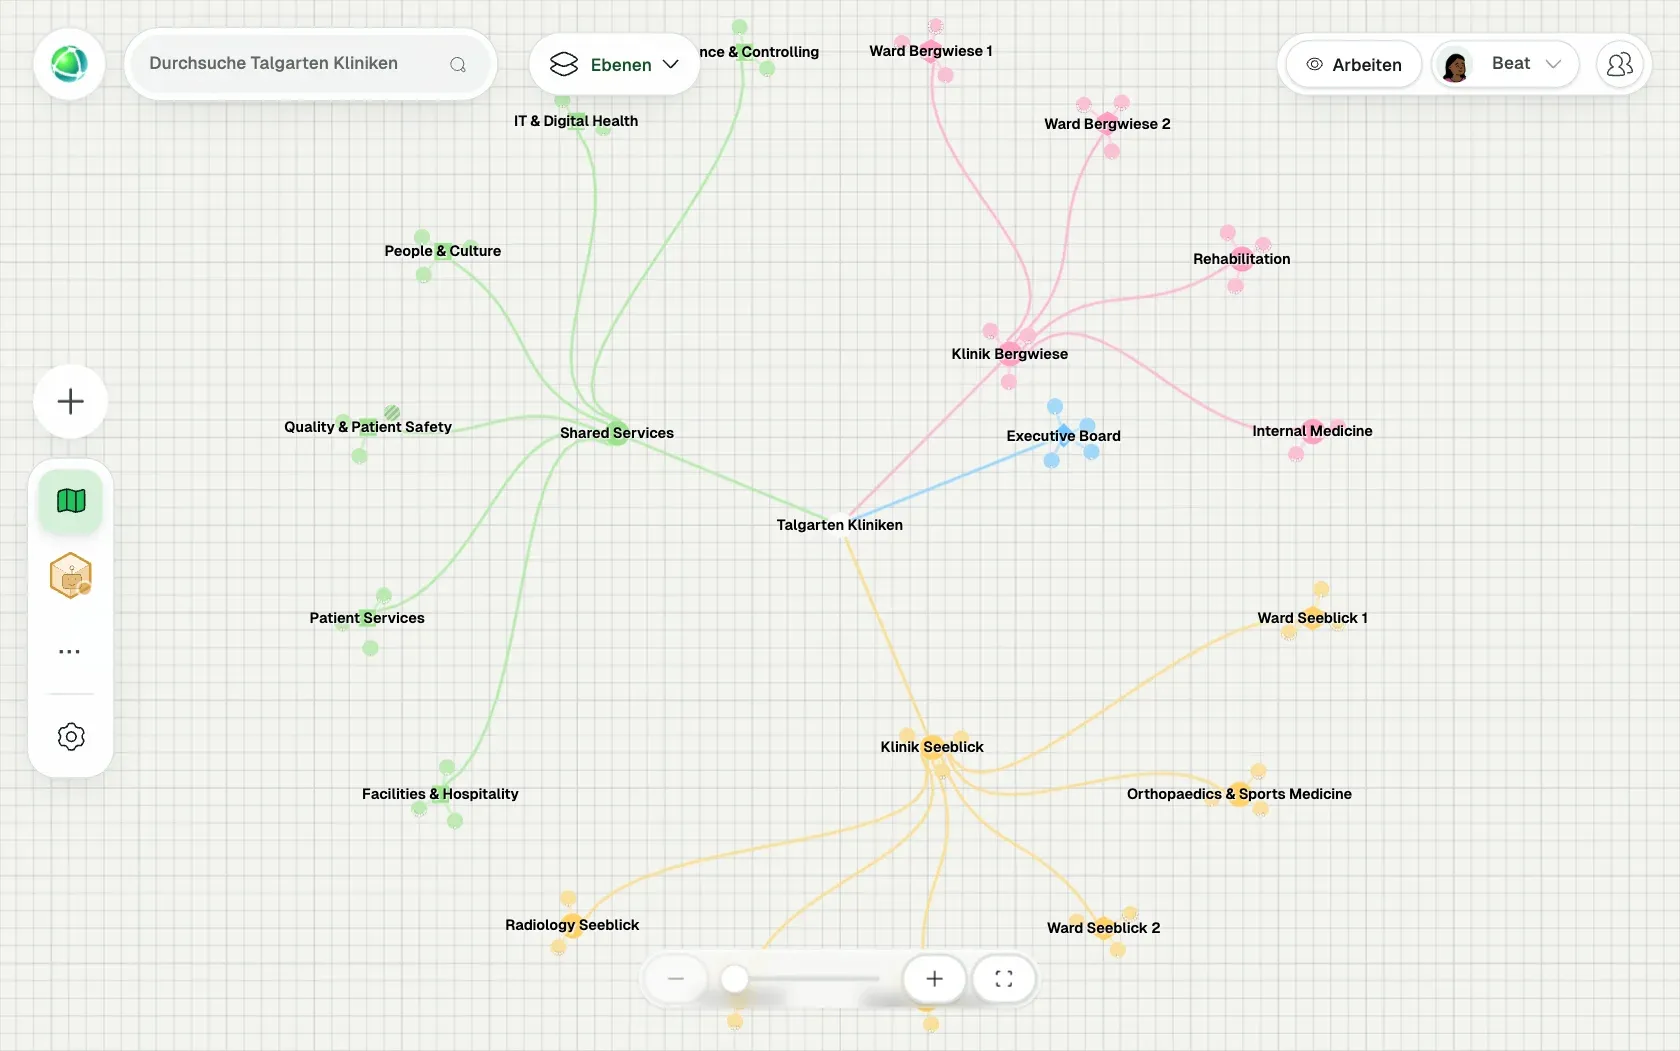Click the Rehabilitation node
Screen dimensions: 1680x1051
coord(1242,259)
